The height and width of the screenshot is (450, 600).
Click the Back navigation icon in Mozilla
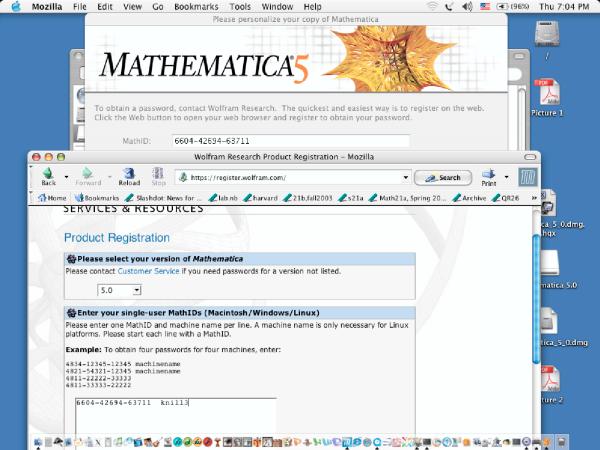tap(48, 174)
